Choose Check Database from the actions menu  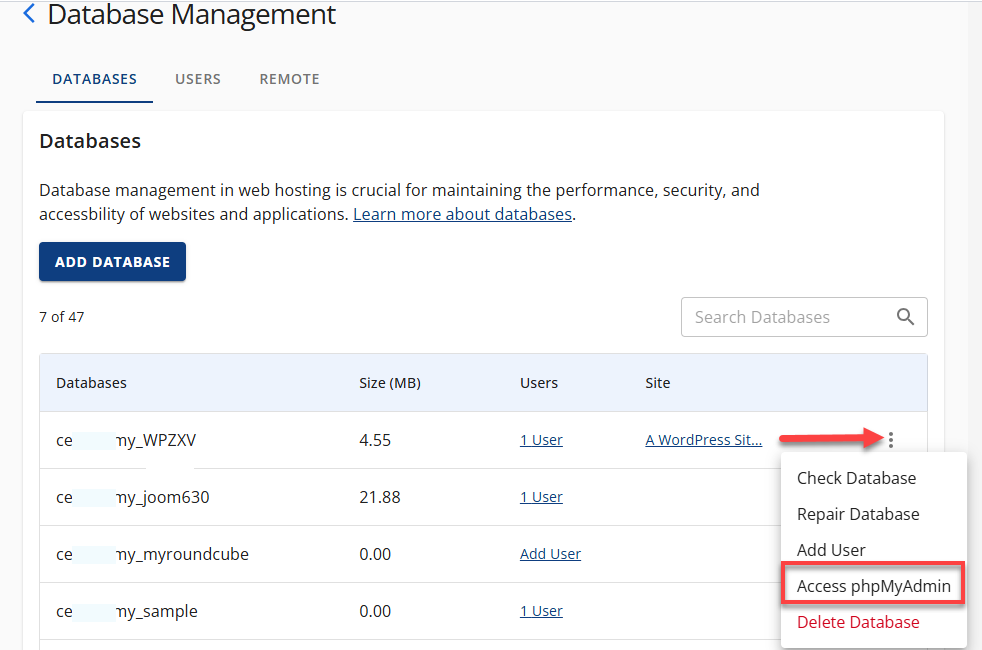click(856, 478)
